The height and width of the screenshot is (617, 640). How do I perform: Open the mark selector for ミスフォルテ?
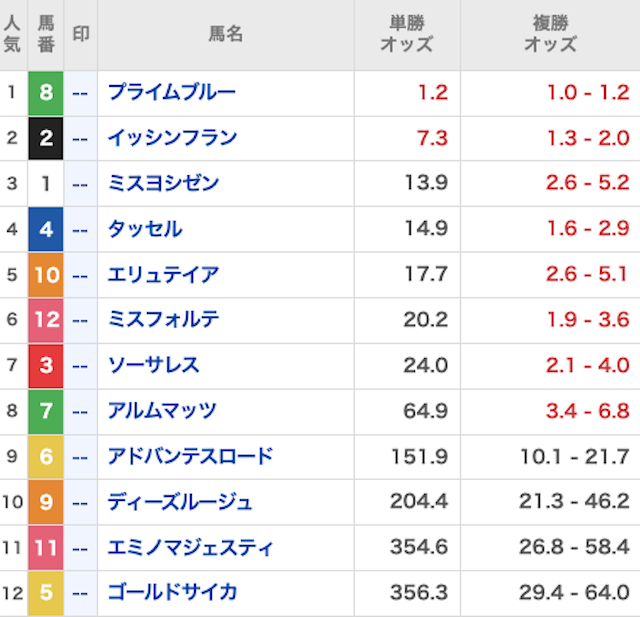click(81, 320)
